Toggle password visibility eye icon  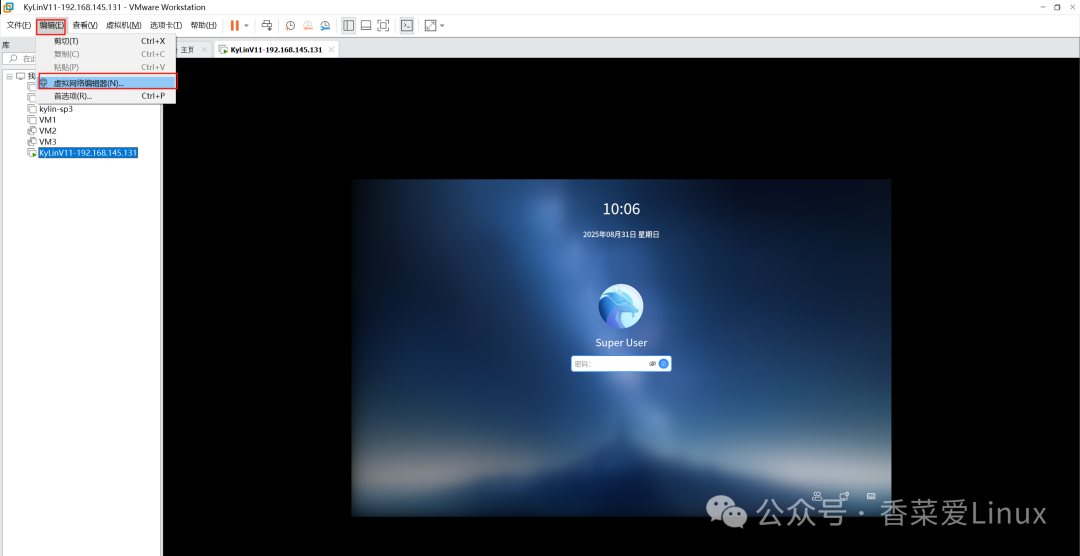click(x=652, y=364)
